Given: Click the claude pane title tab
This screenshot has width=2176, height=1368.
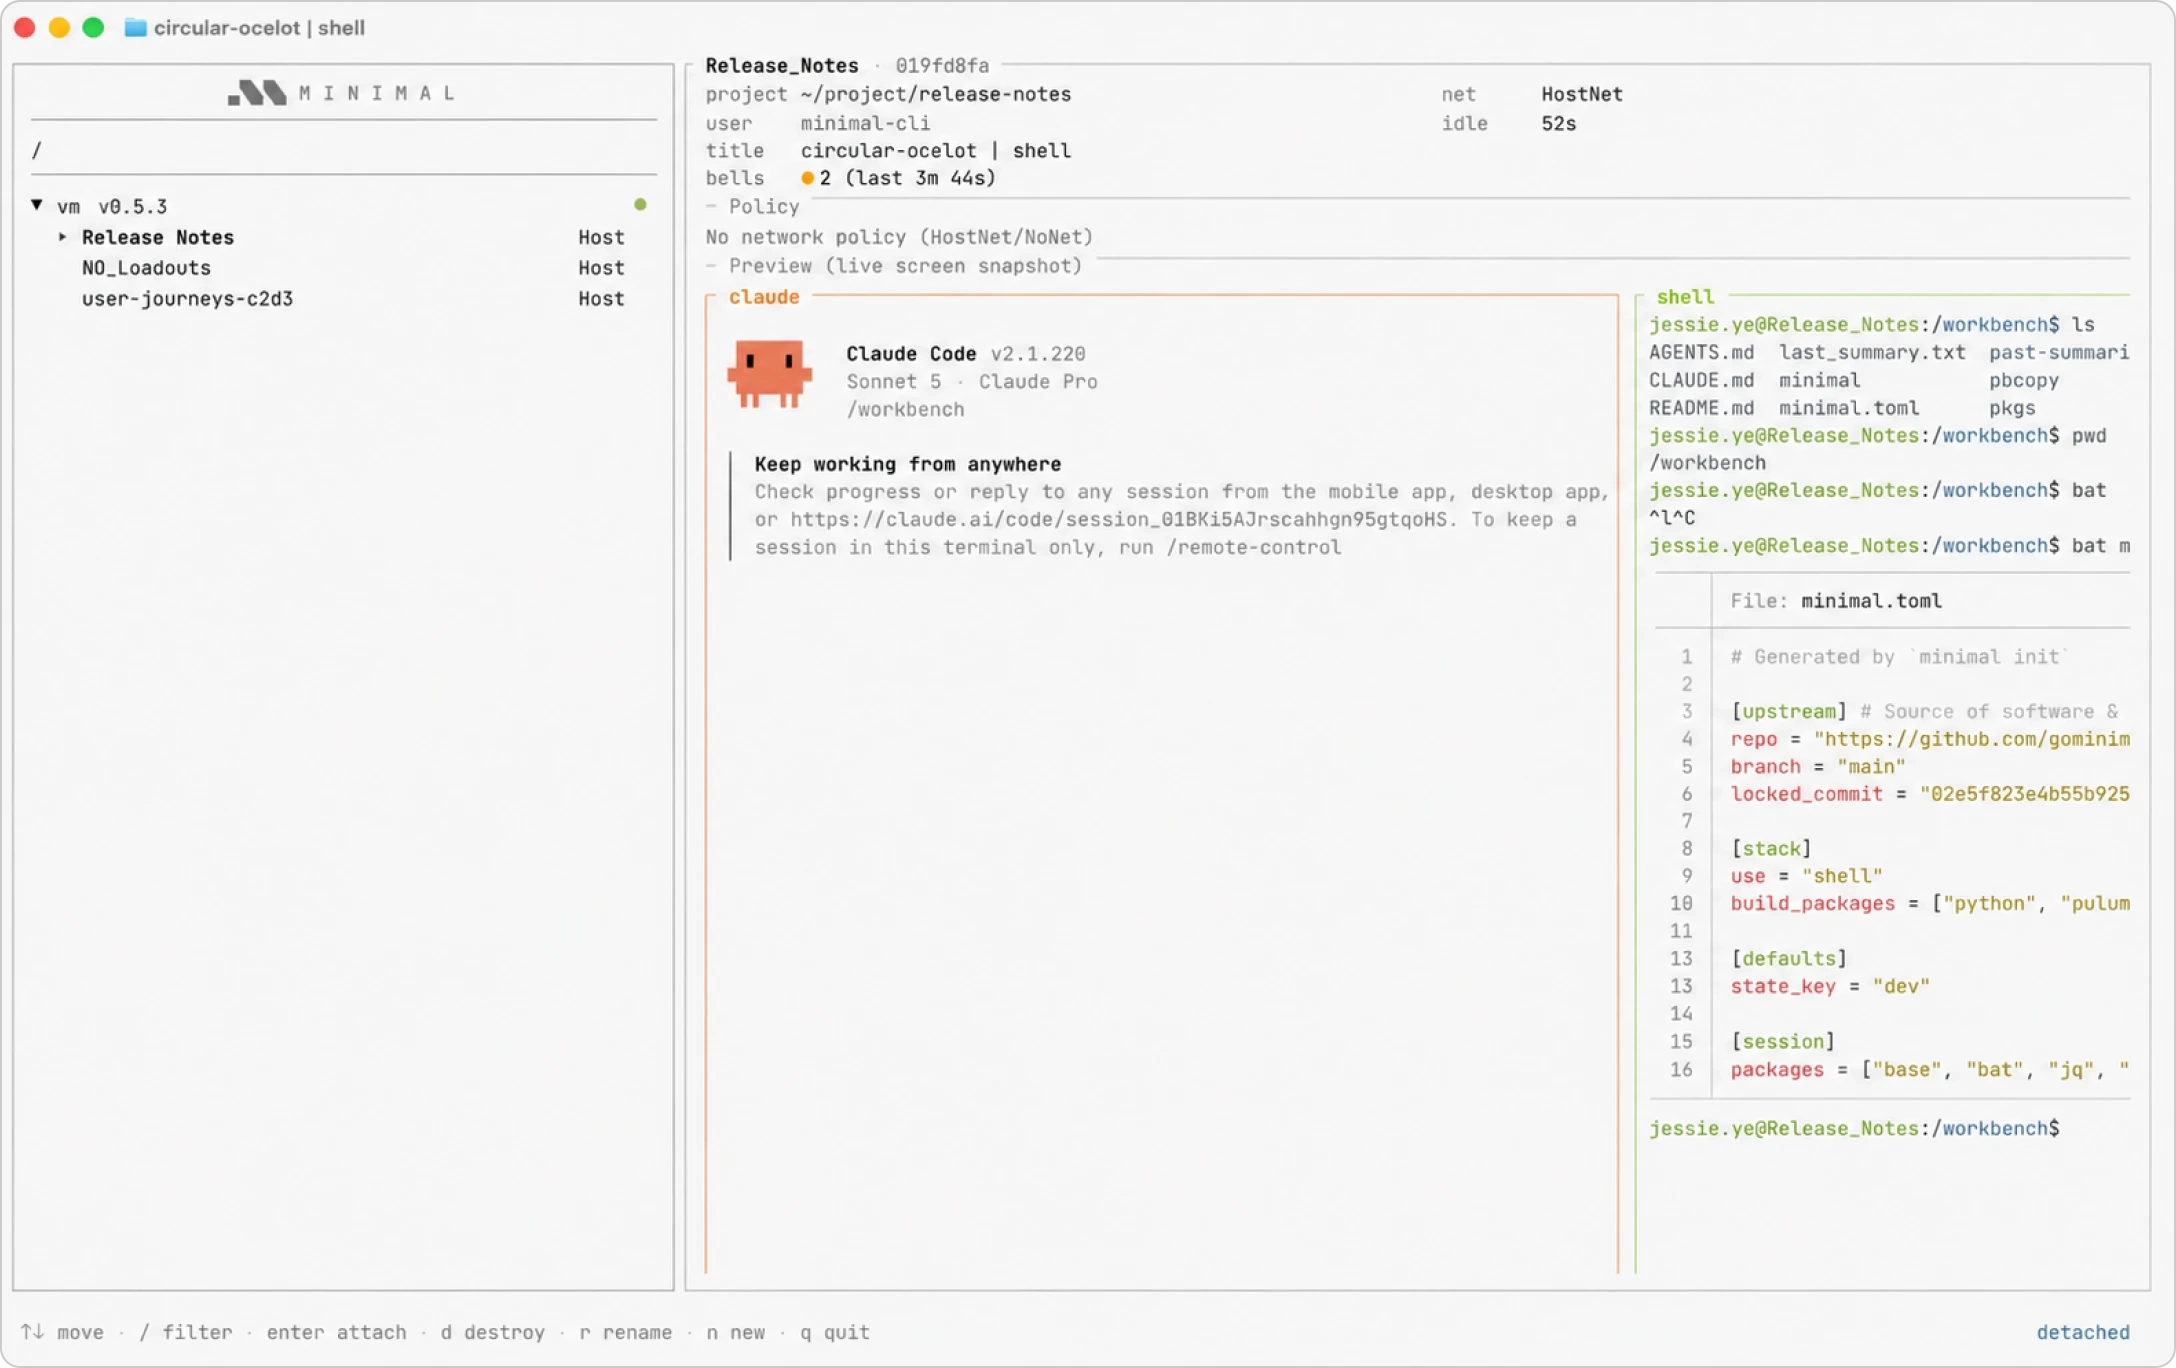Looking at the screenshot, I should [764, 297].
